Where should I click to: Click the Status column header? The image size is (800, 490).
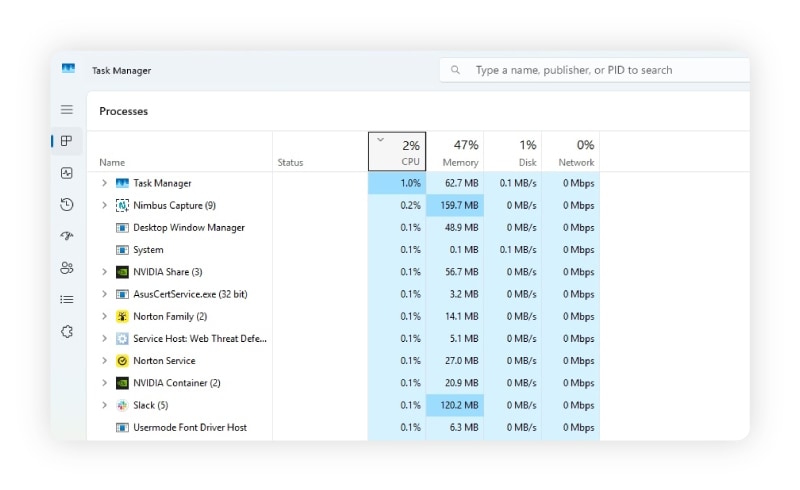point(290,162)
